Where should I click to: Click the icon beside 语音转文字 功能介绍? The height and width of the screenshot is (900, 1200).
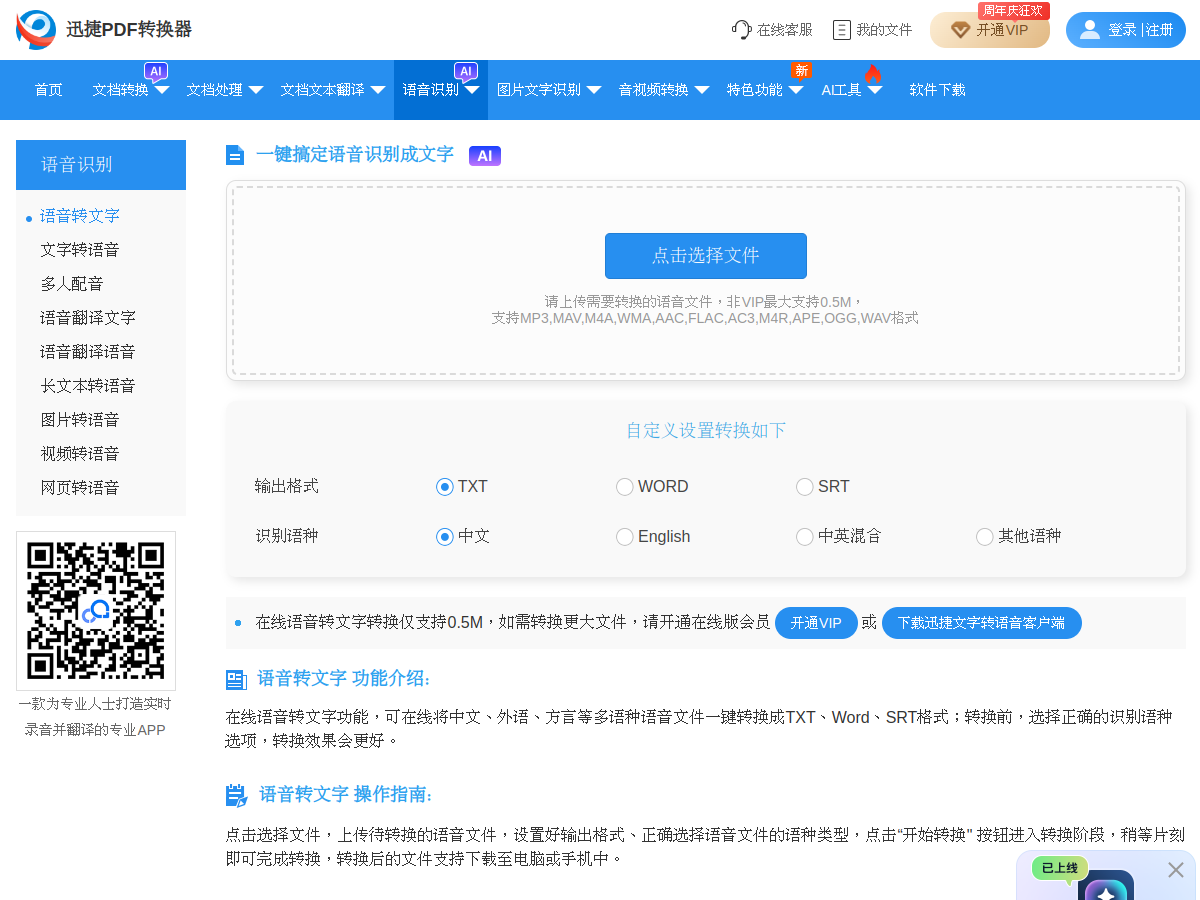tap(236, 680)
